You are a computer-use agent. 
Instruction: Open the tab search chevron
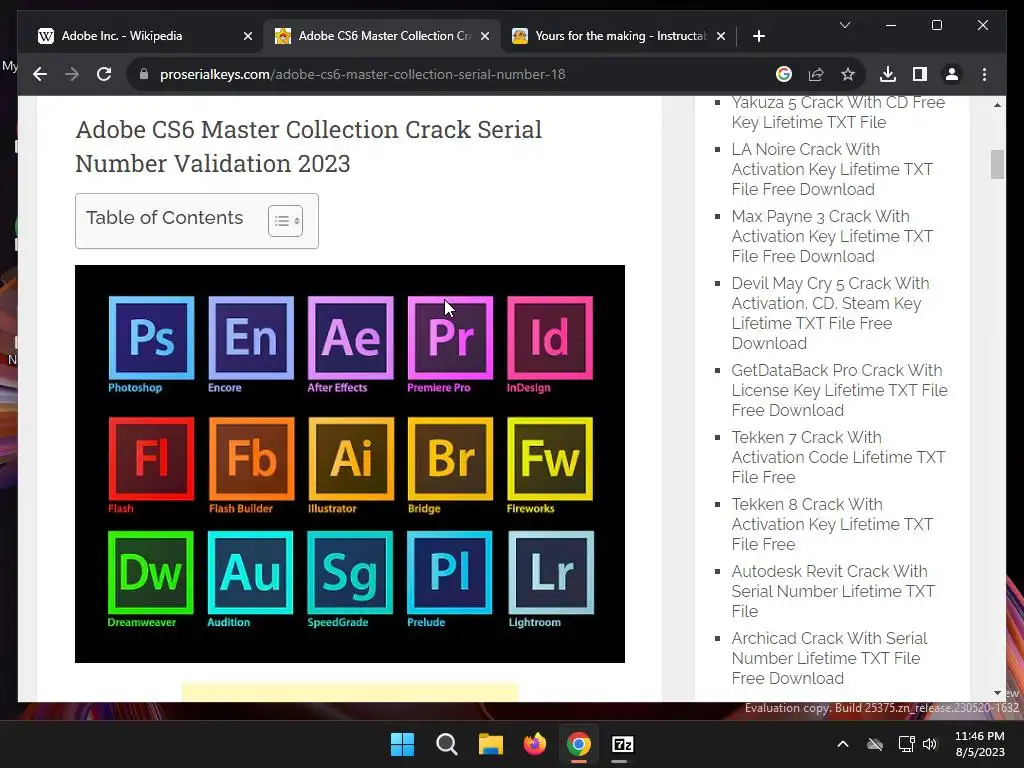[844, 25]
